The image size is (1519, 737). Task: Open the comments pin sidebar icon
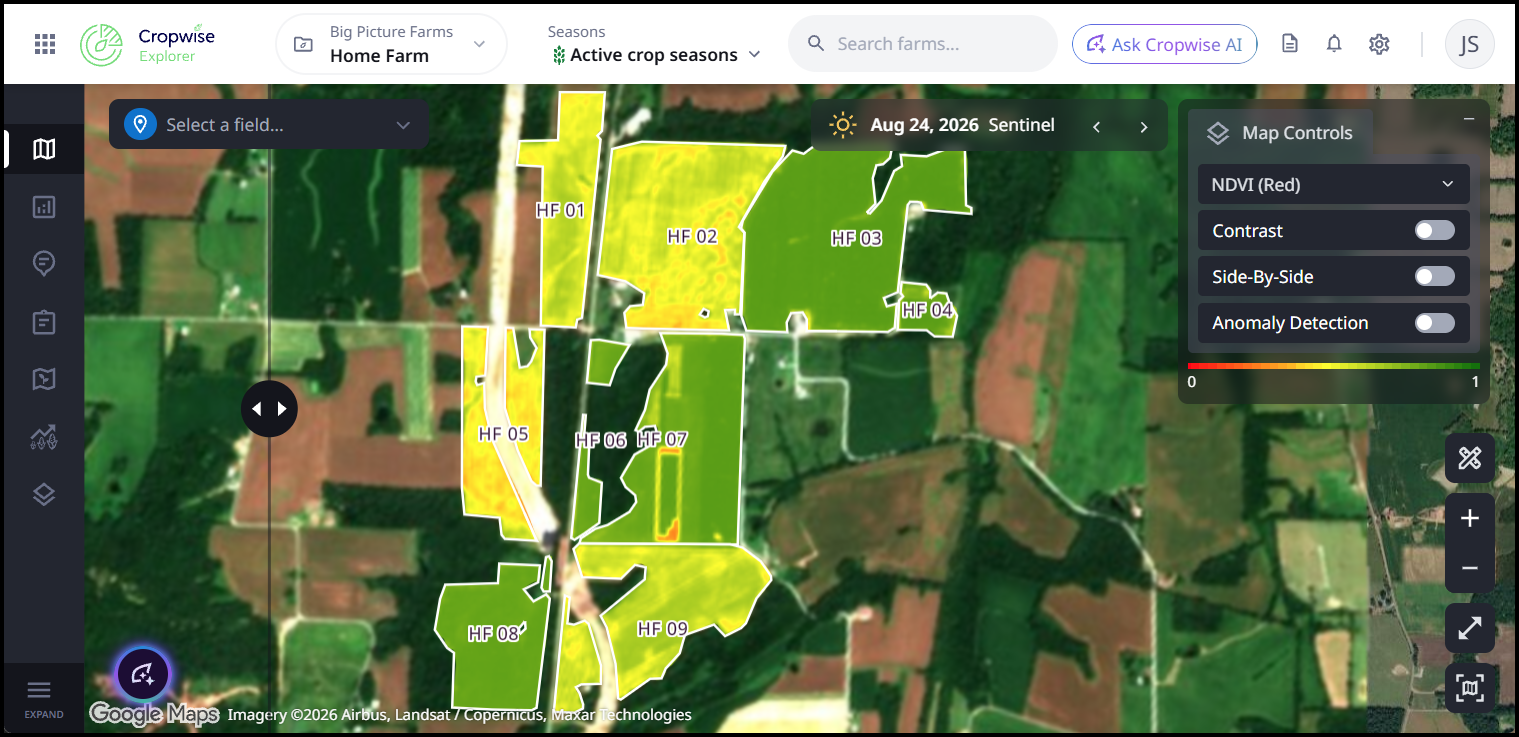44,264
